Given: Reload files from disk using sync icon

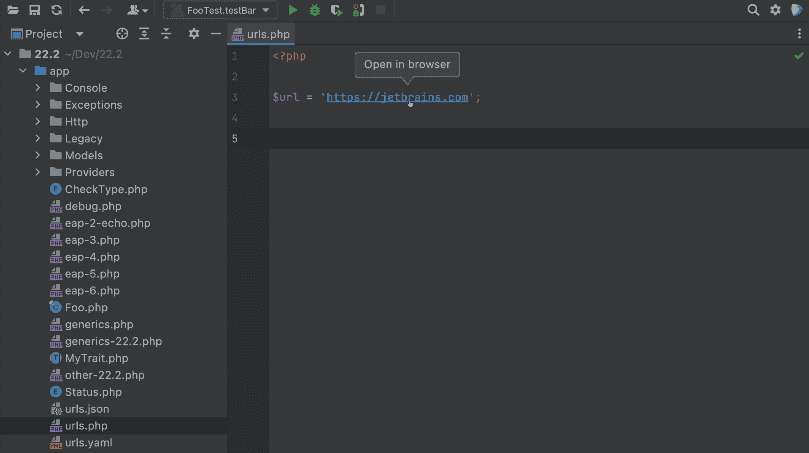Looking at the screenshot, I should click(57, 10).
